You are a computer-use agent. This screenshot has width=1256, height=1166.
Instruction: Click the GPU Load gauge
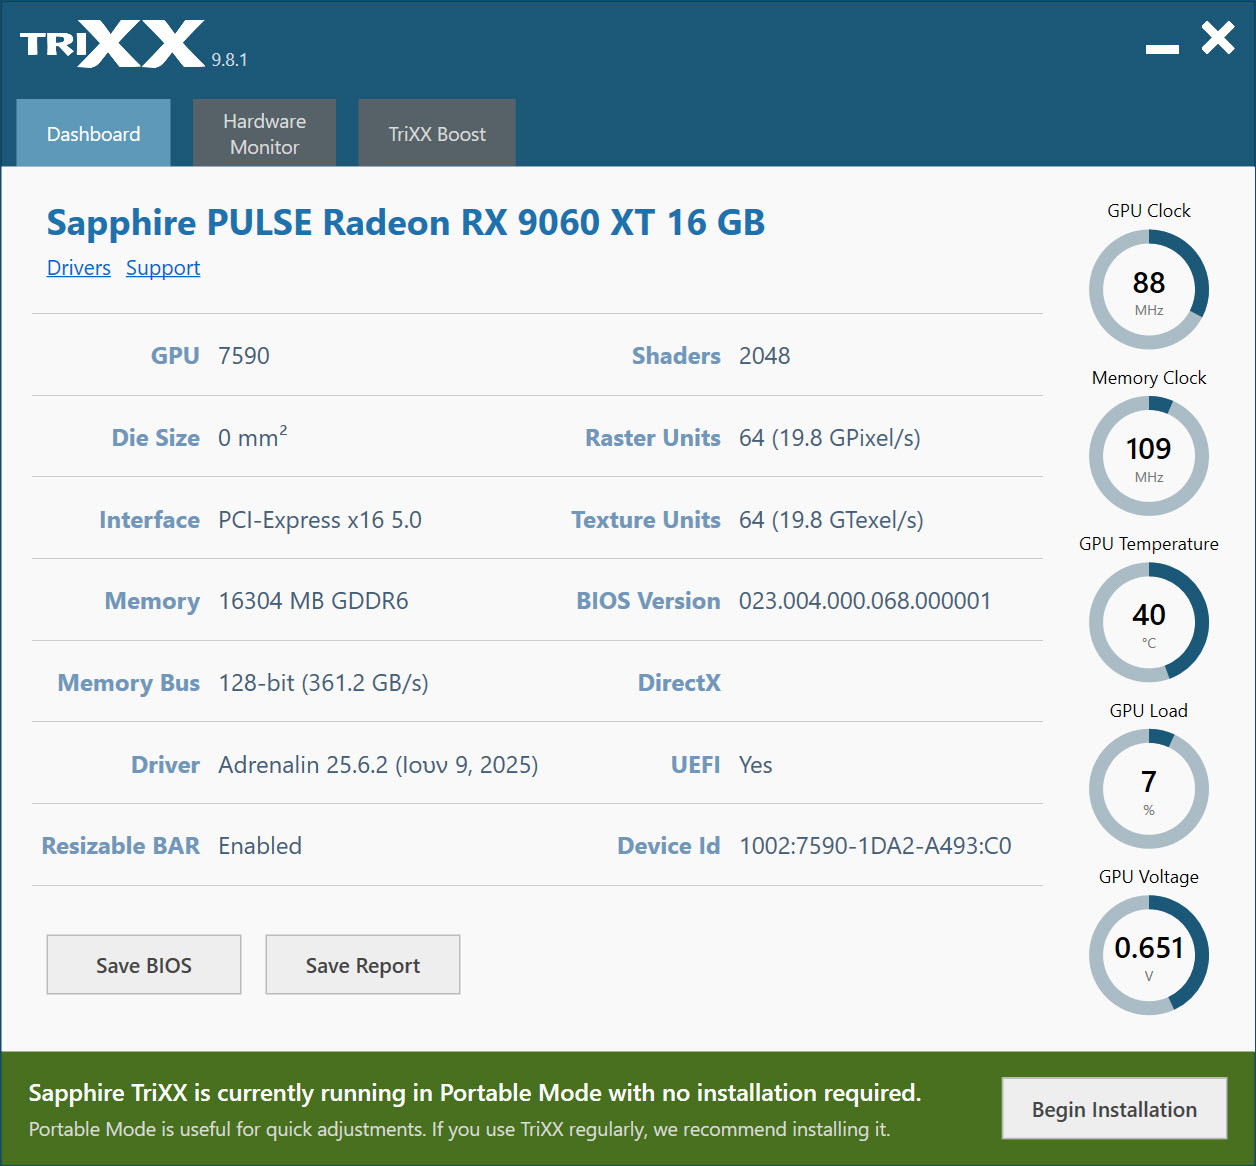(1148, 789)
